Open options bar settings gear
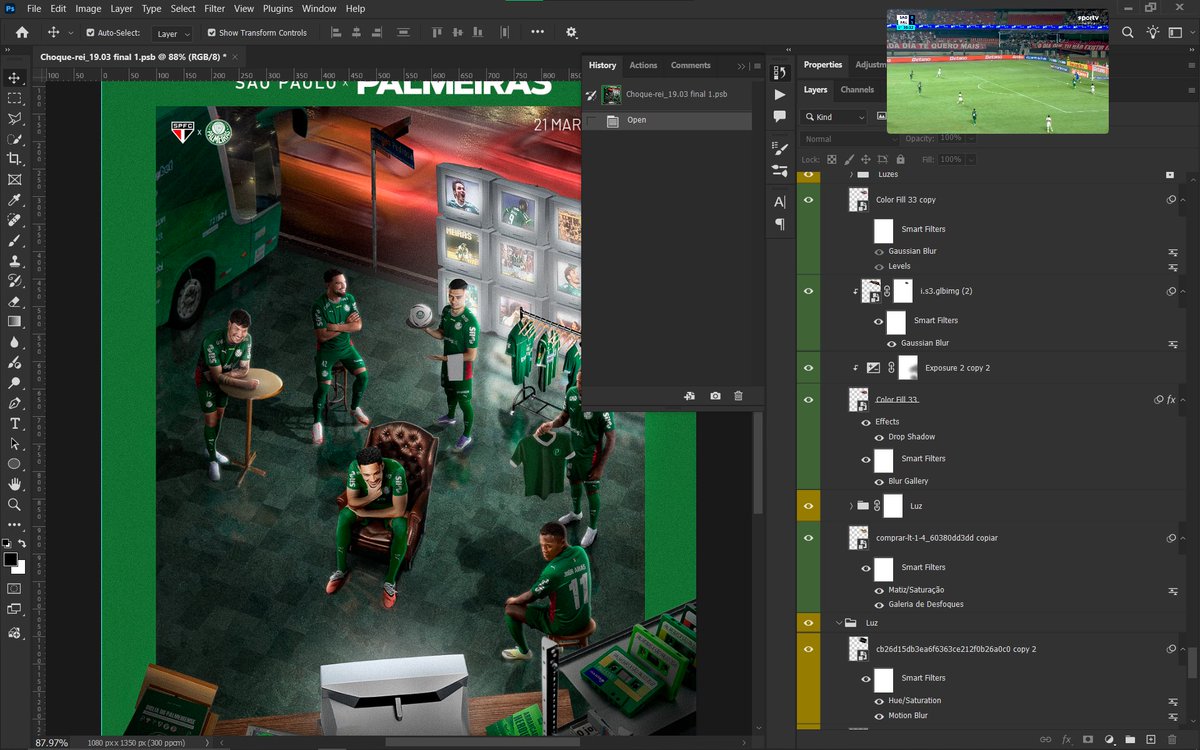Viewport: 1200px width, 750px height. [572, 32]
